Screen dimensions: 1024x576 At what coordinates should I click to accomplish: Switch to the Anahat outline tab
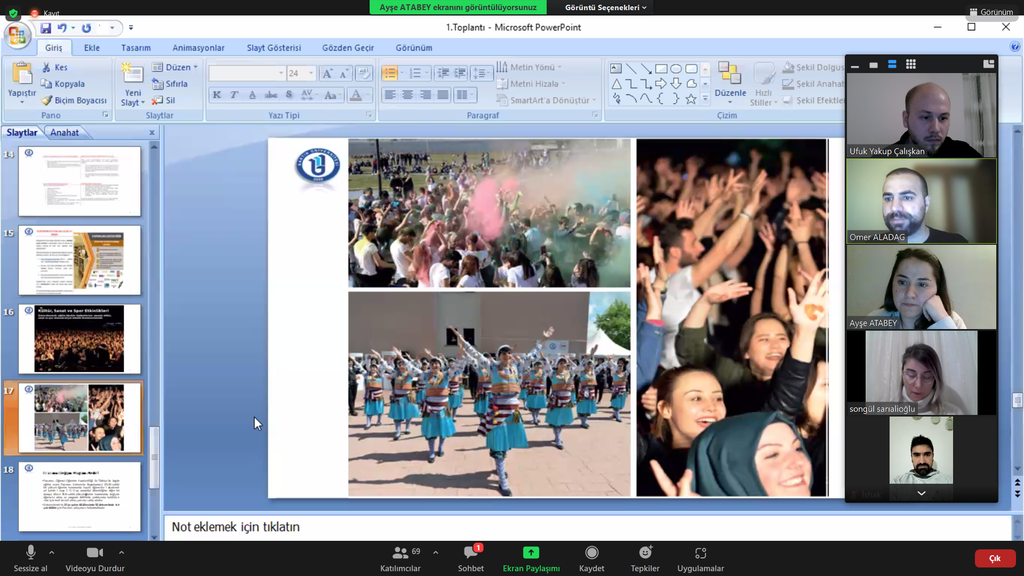click(65, 133)
